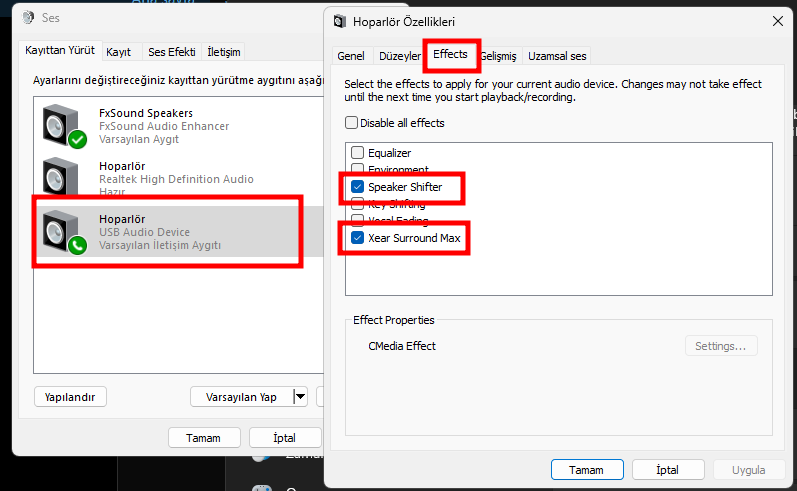Image resolution: width=797 pixels, height=491 pixels.
Task: Click the Hoparlör Özellikleri title bar icon
Action: click(340, 21)
